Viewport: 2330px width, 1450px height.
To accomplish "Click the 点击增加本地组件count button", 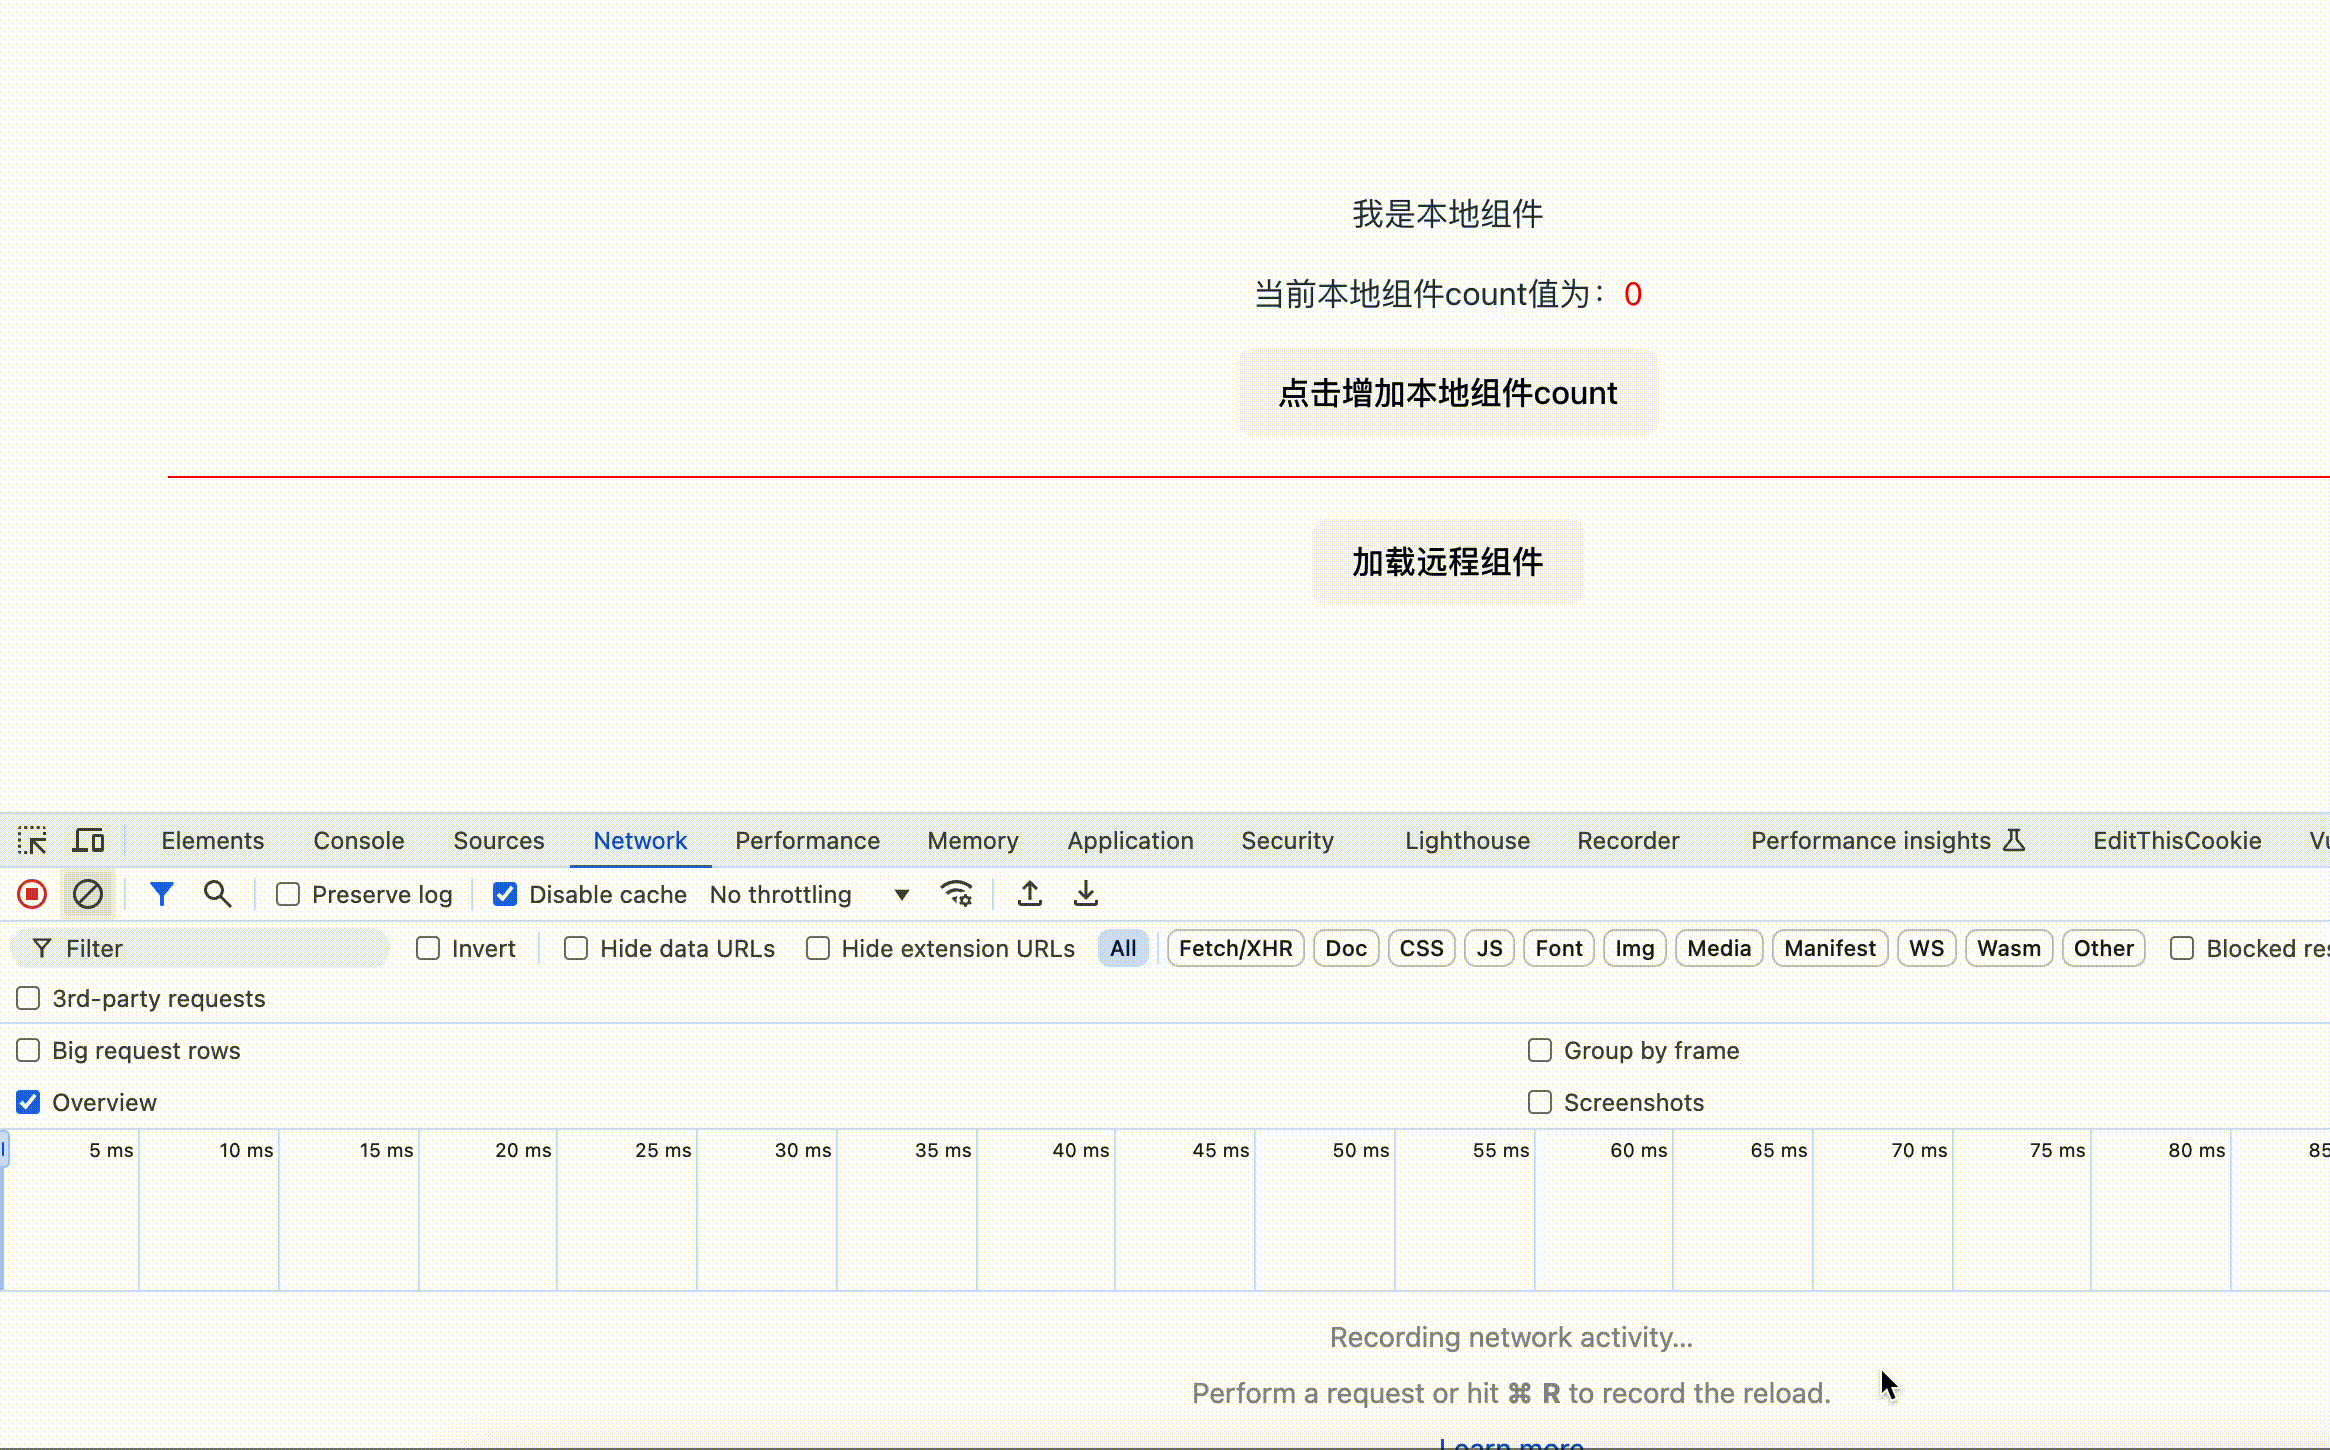I will pyautogui.click(x=1447, y=393).
